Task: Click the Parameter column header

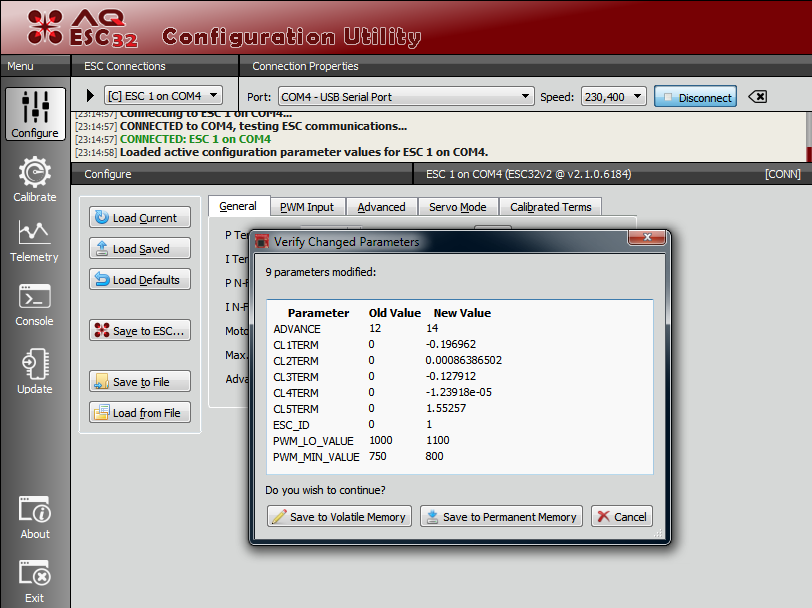Action: click(318, 313)
